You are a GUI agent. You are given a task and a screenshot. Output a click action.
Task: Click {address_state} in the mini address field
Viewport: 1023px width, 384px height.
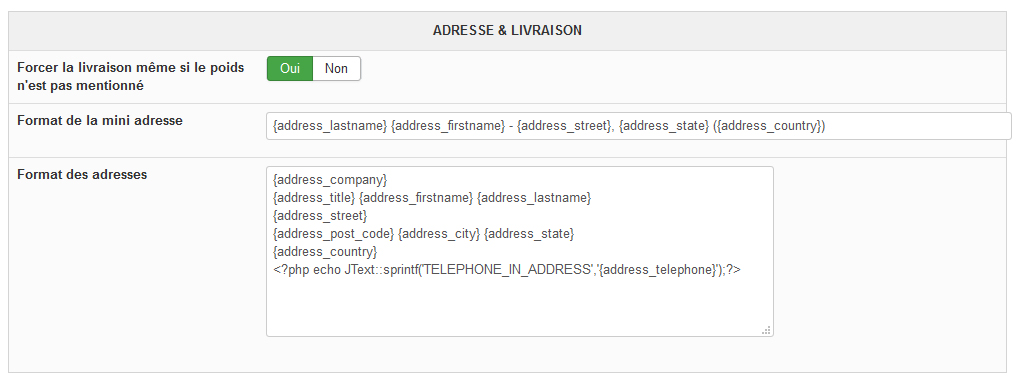tap(664, 126)
